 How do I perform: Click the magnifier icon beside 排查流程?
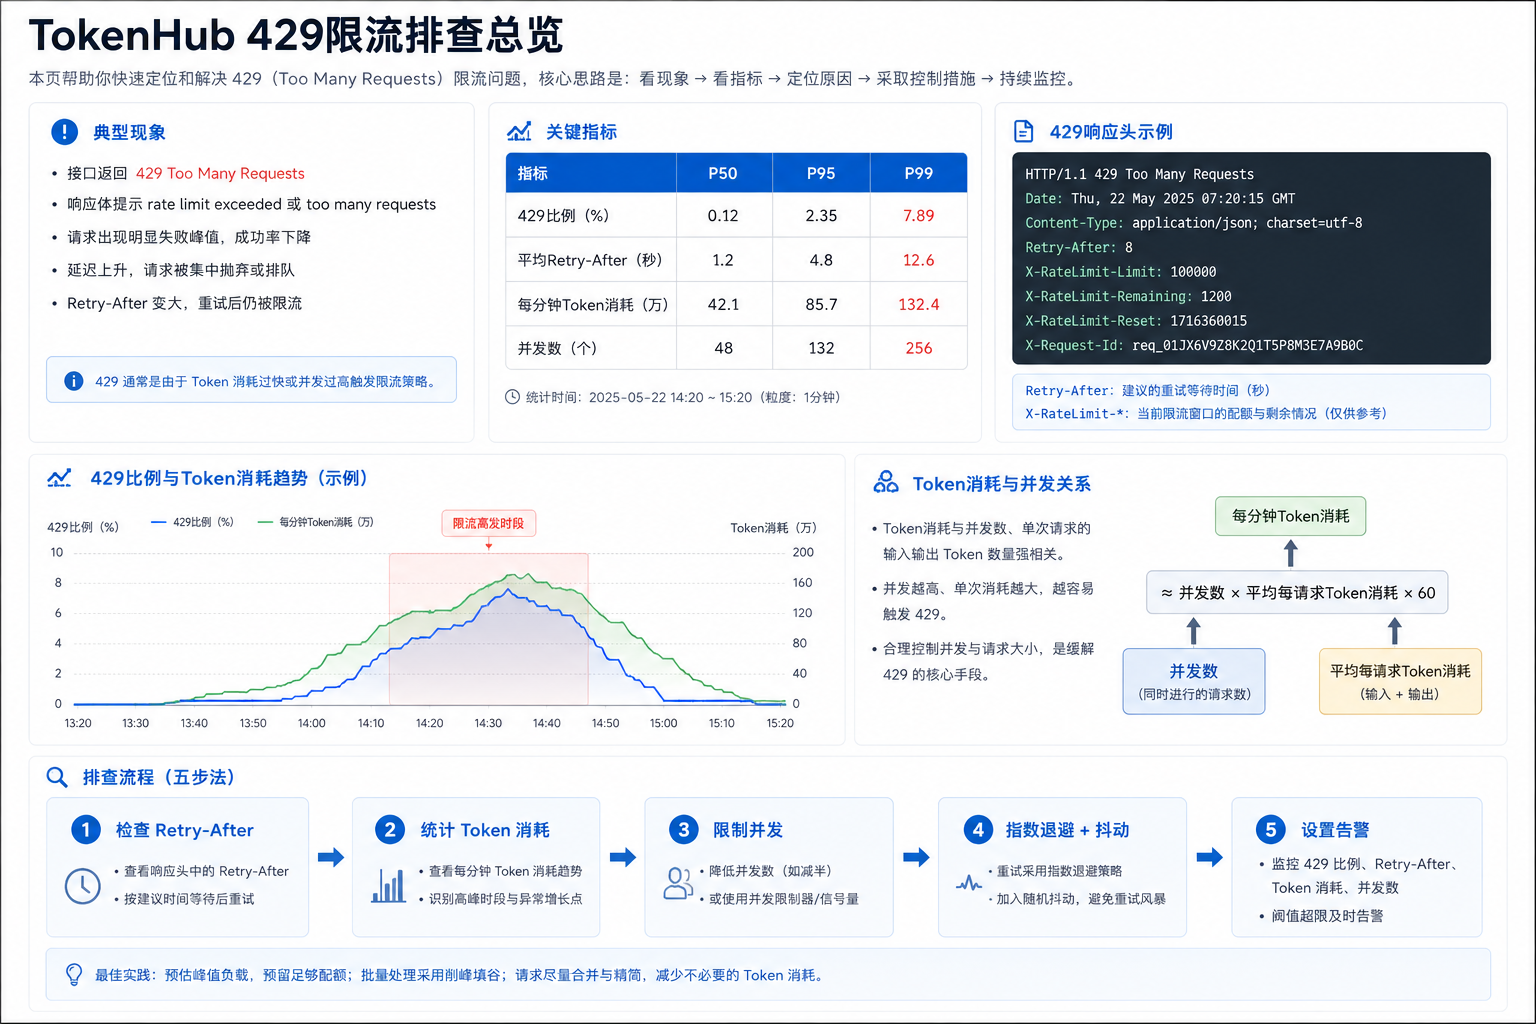click(57, 777)
